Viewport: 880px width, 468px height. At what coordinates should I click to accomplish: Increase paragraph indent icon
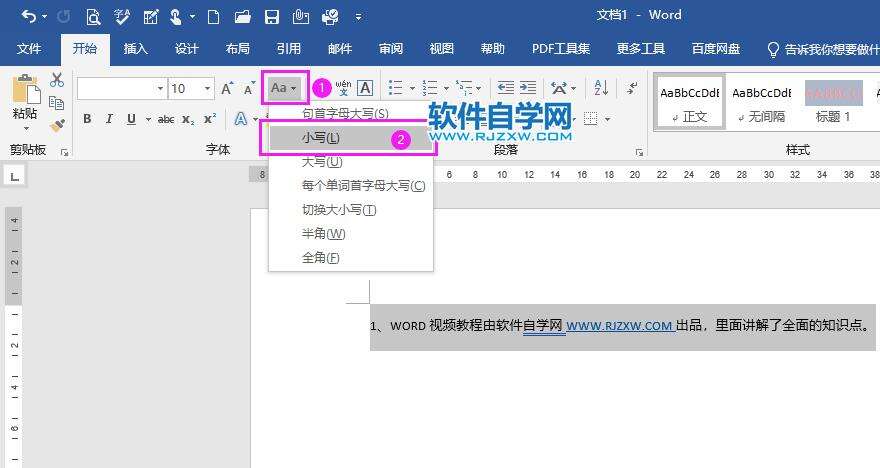[528, 88]
